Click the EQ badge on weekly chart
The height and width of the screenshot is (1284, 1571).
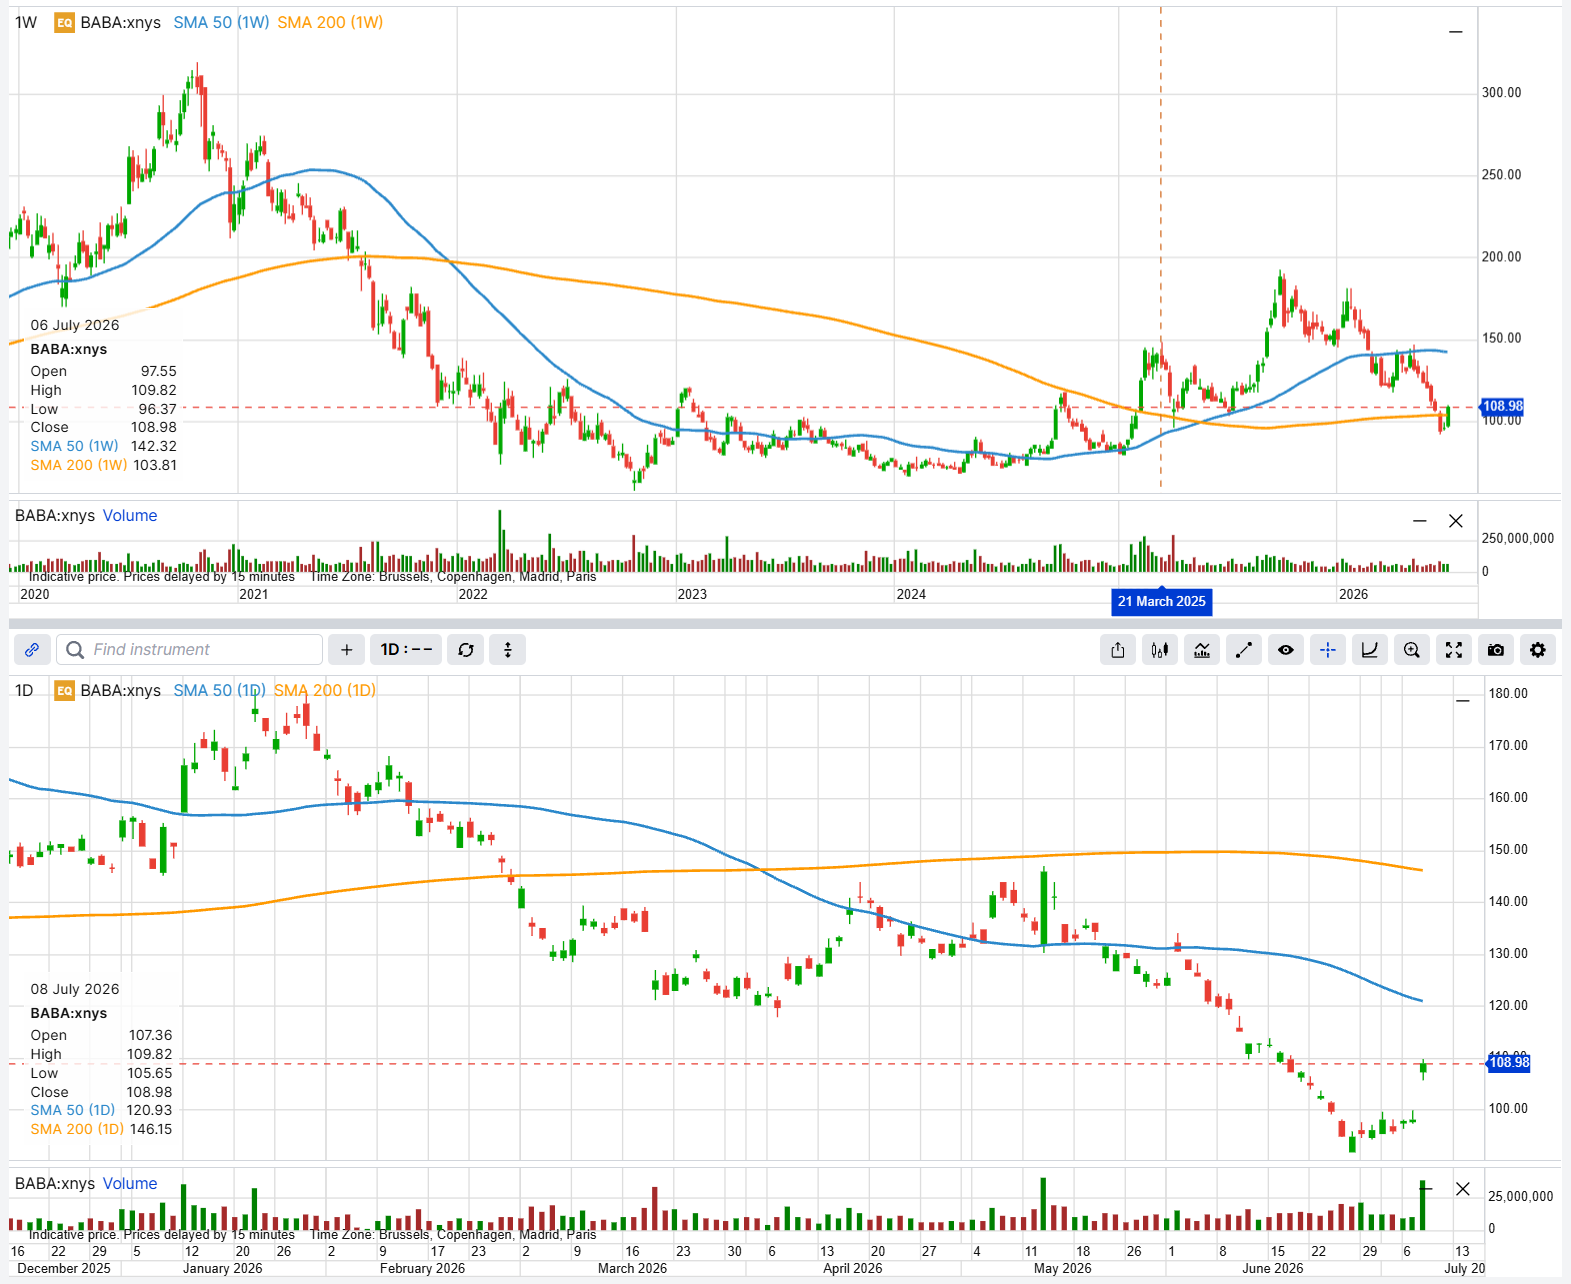click(64, 22)
